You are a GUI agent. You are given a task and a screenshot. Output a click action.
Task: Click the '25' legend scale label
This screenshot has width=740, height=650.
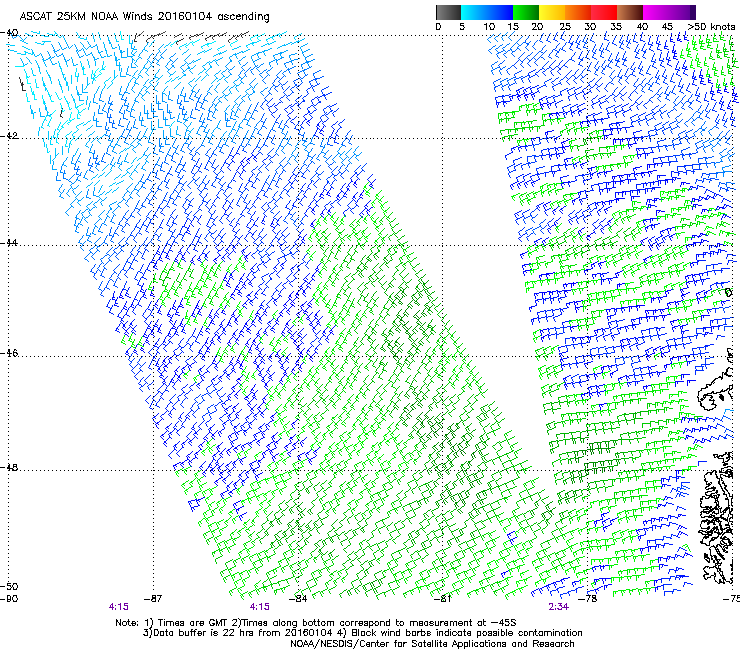pos(564,27)
